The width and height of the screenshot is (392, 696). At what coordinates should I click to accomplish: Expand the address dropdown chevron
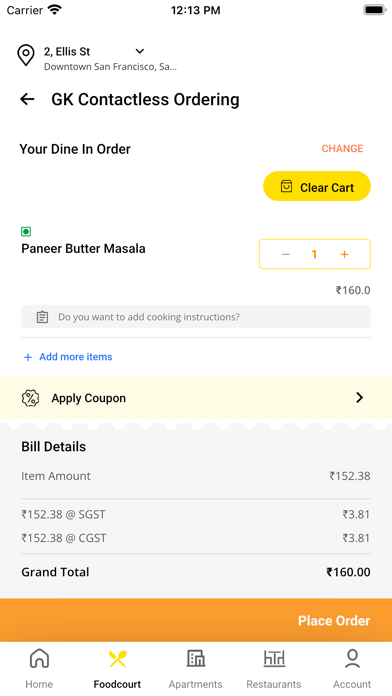click(x=140, y=51)
